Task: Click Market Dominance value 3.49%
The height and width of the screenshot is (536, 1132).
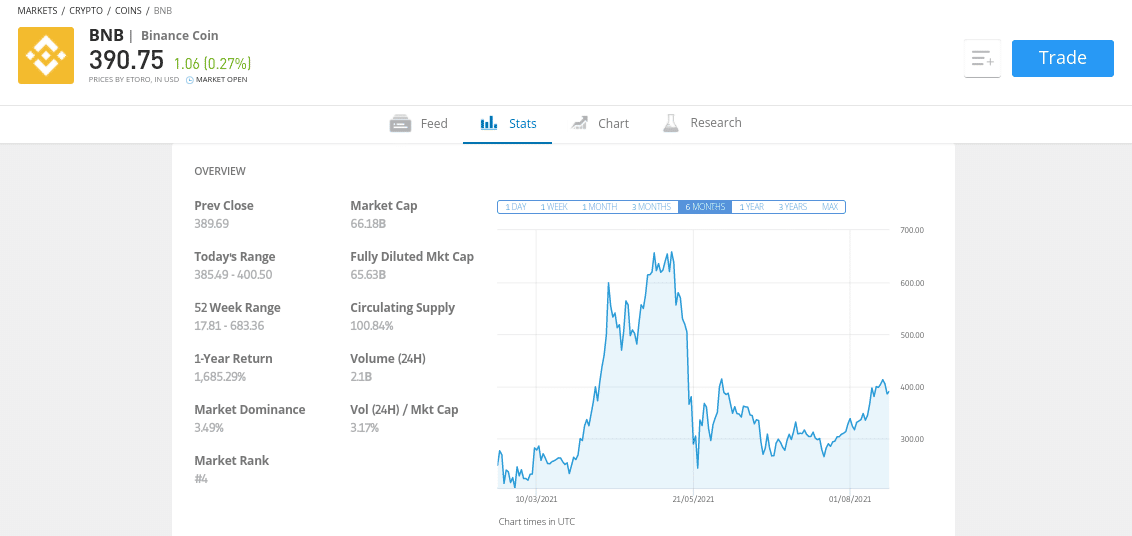Action: [209, 428]
